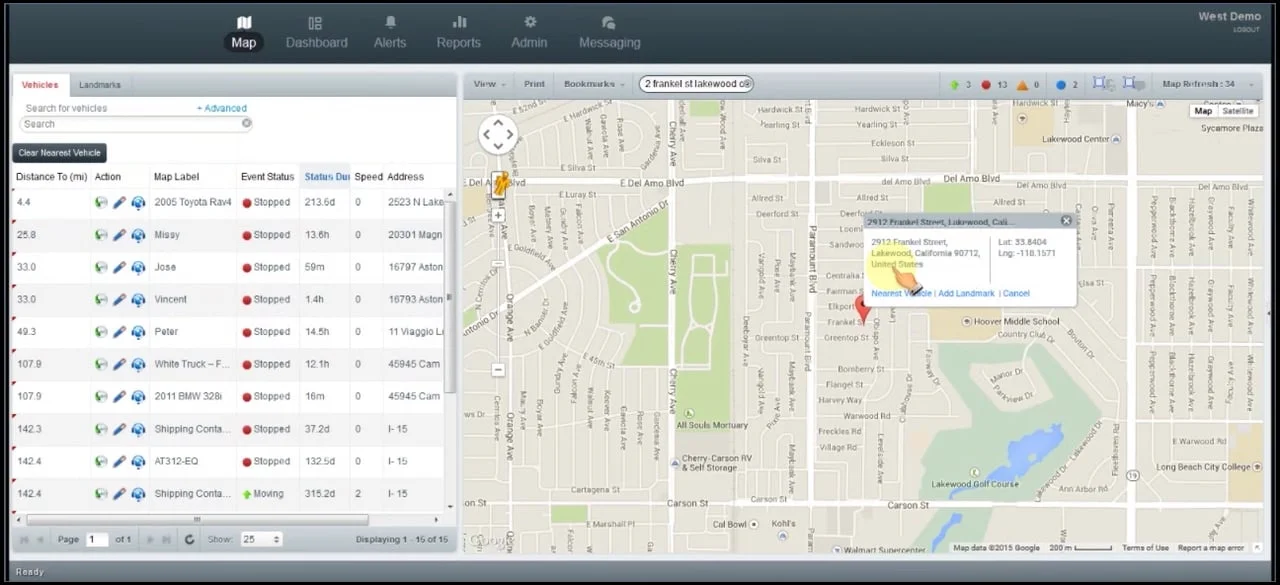
Task: Open the Map Refresh dropdown
Action: (1207, 84)
